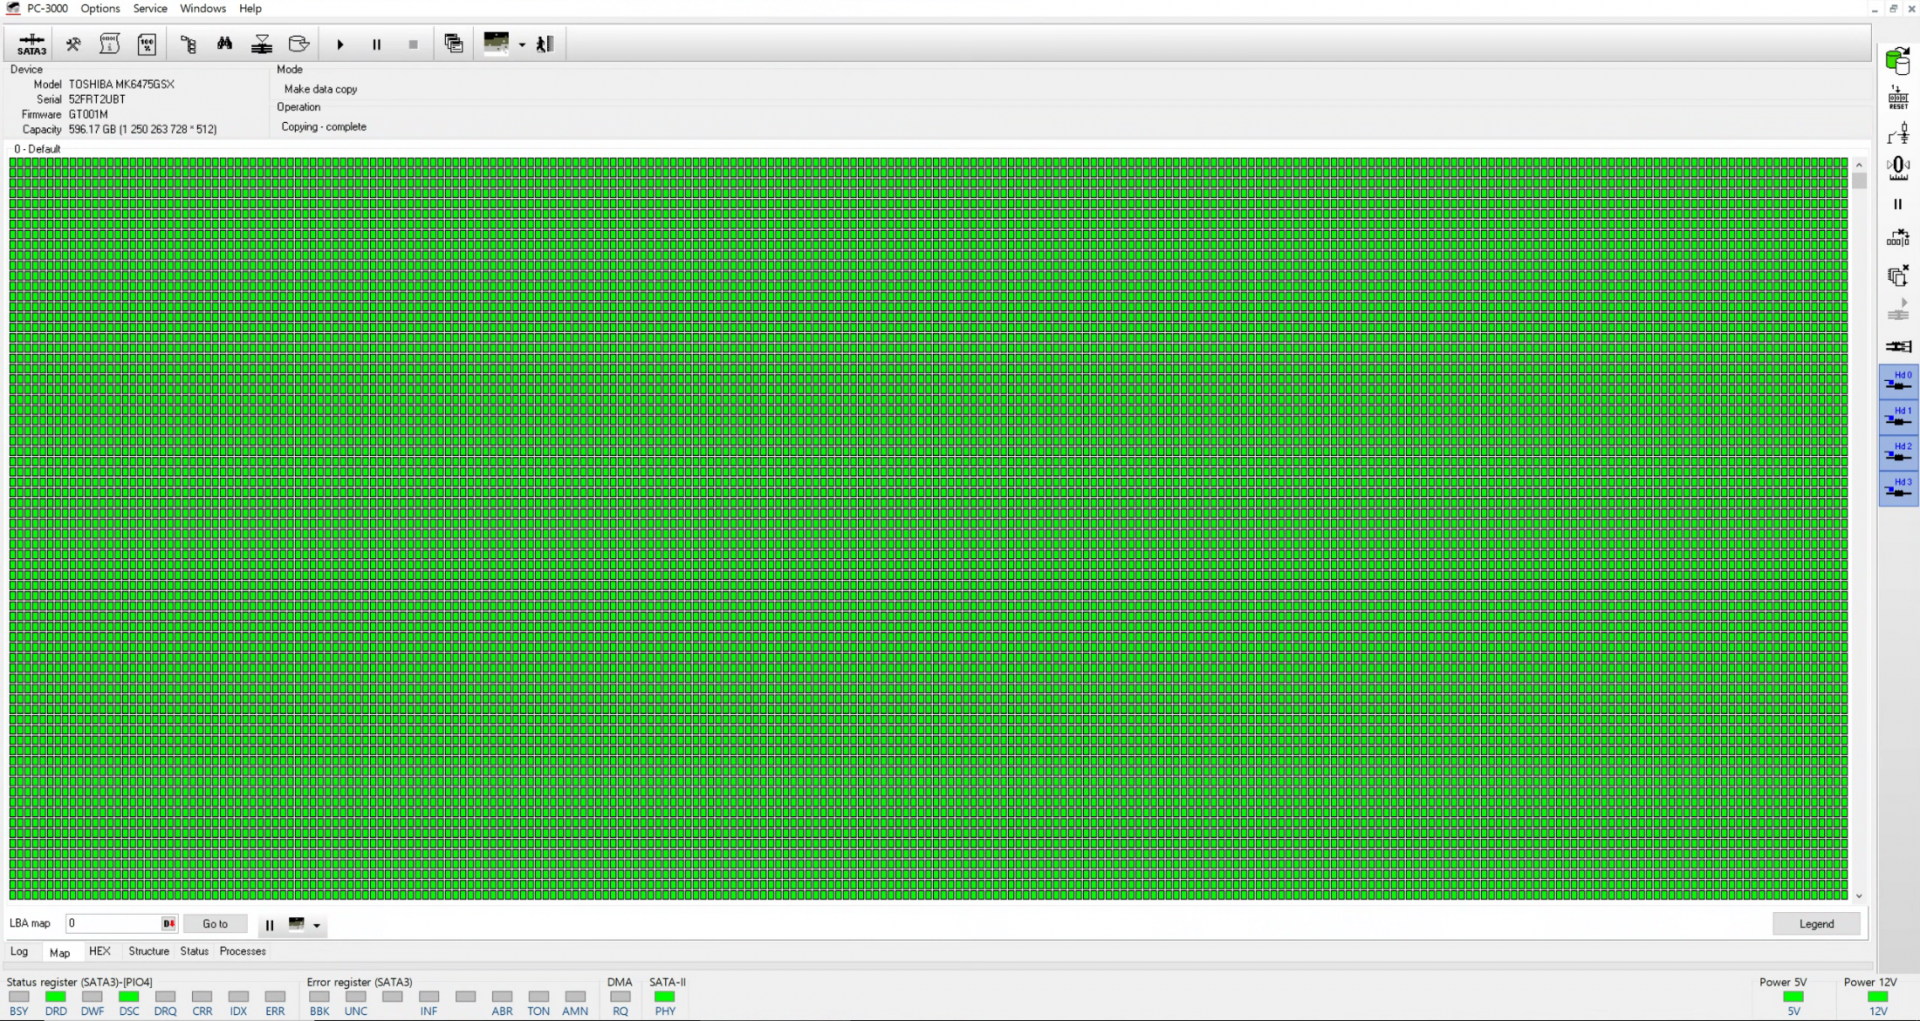Click the stacked pages with X icon
Screen dimensions: 1920x1021
click(x=1898, y=275)
